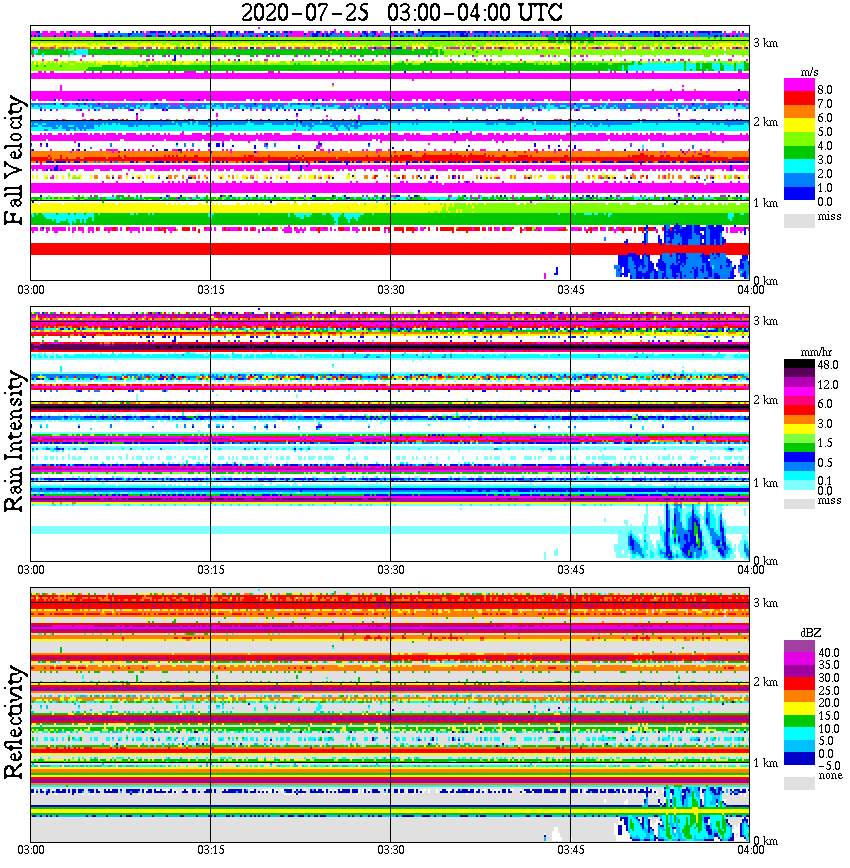The image size is (850, 868).
Task: Click the '48.0' value in the mm/hr legend
Action: click(827, 365)
